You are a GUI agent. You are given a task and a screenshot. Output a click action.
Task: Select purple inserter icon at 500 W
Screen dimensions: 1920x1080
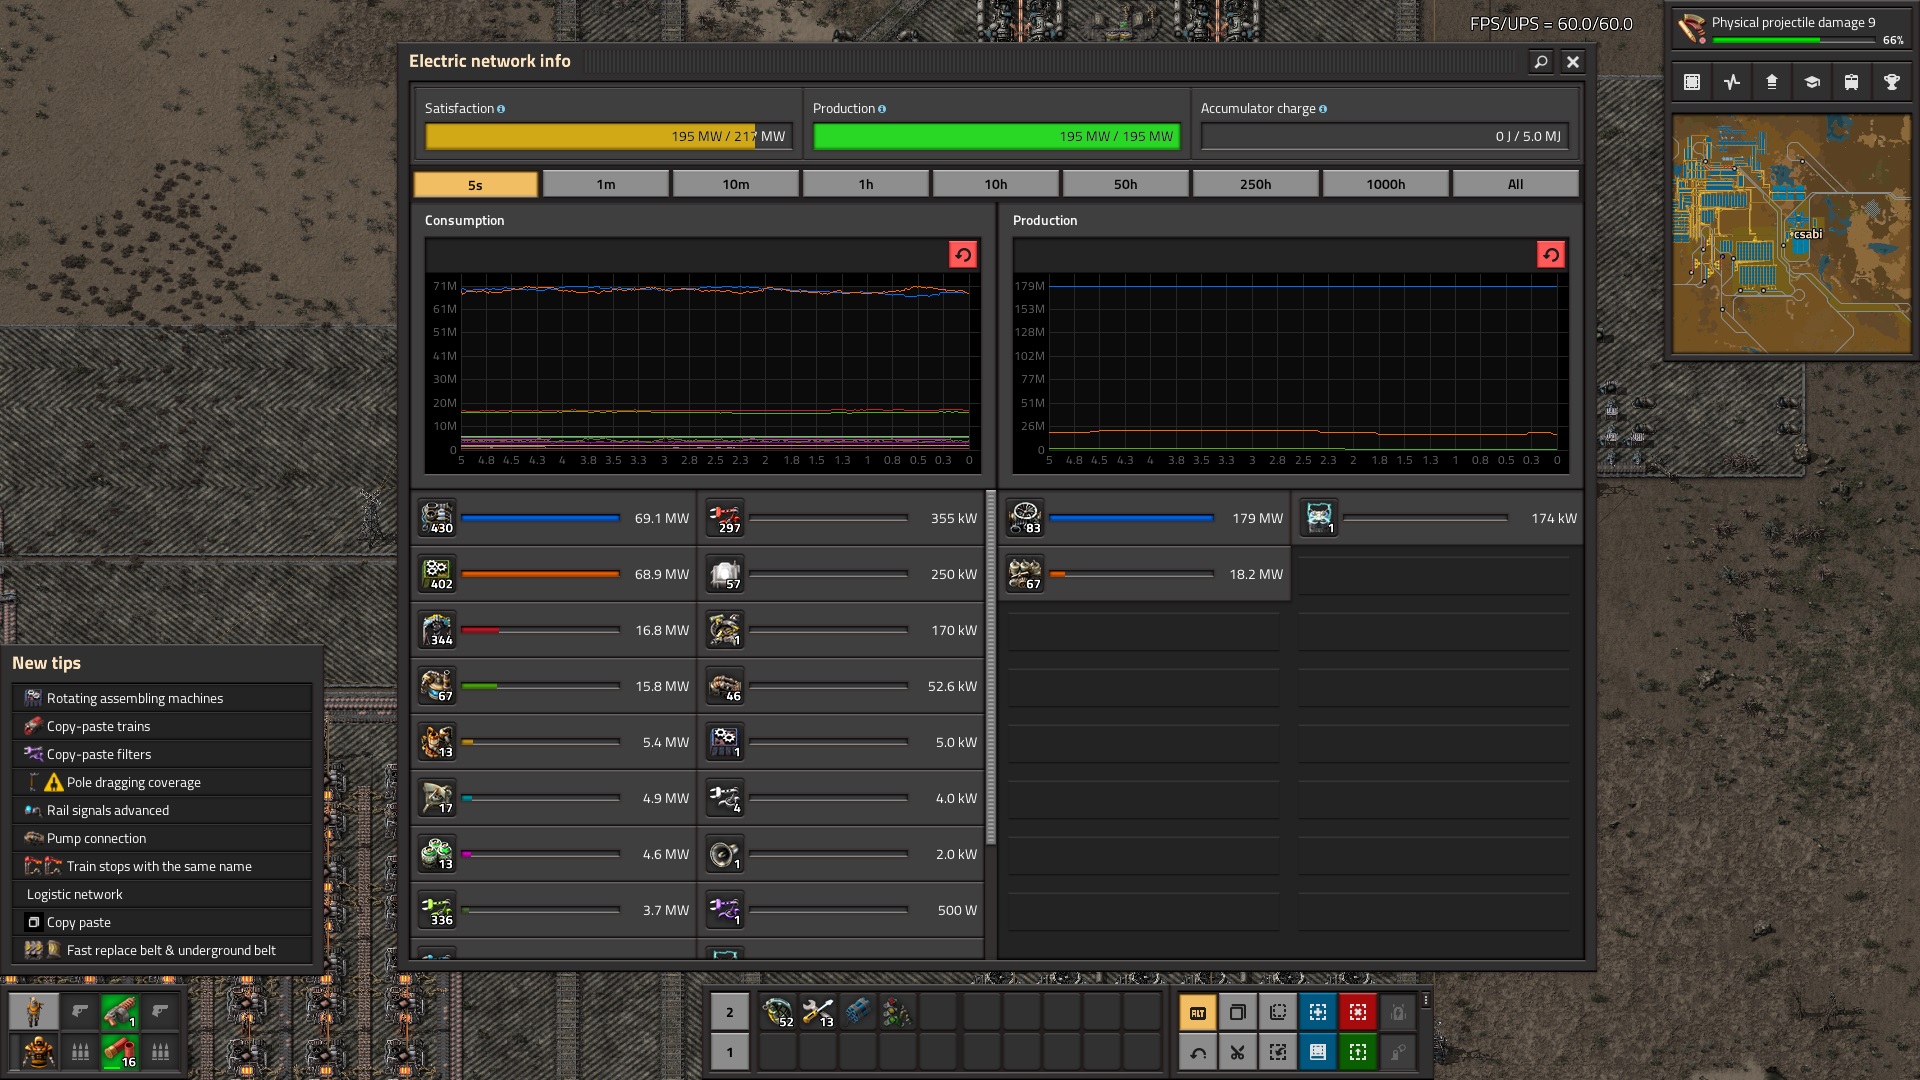point(726,910)
